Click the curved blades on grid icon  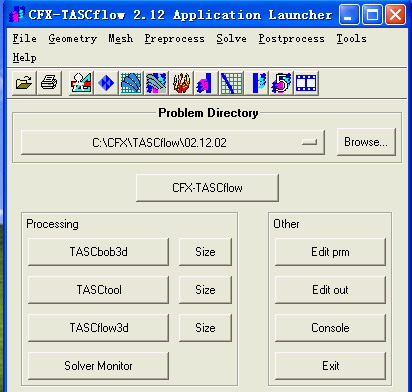(x=131, y=83)
